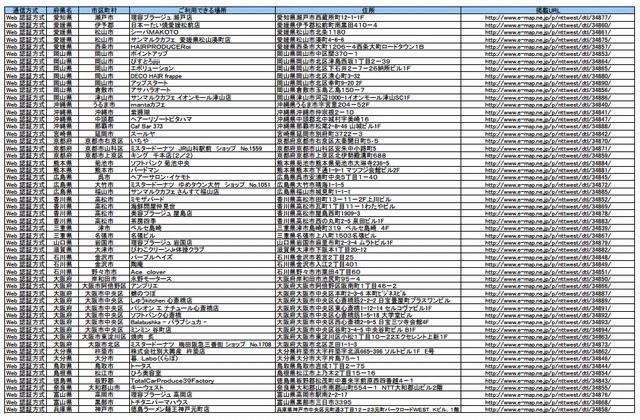Image resolution: width=640 pixels, height=420 pixels.
Task: Open the URL ending in 34858
Action: (x=548, y=409)
